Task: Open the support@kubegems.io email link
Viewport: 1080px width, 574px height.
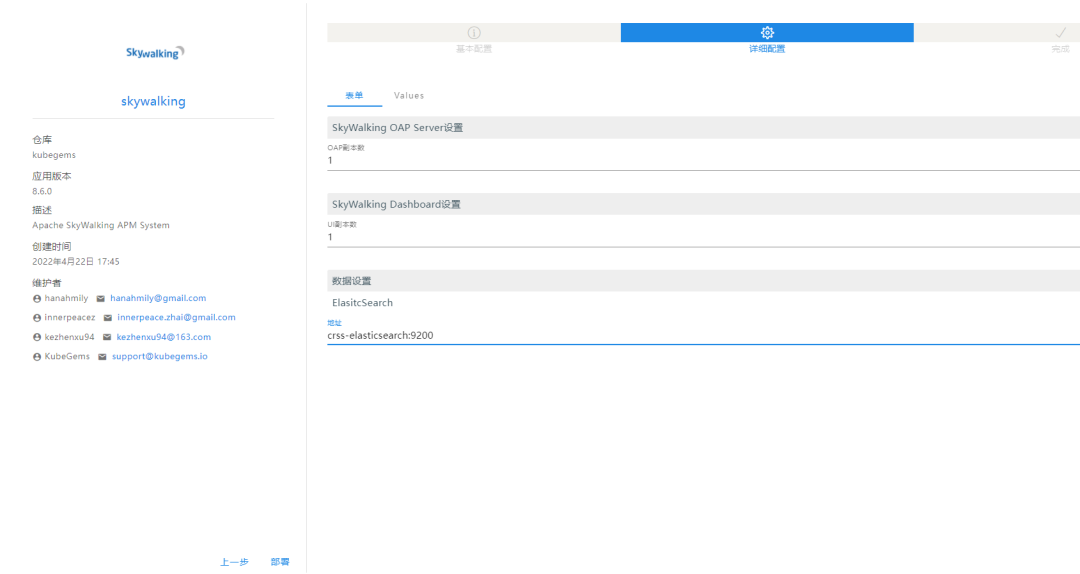Action: coord(160,356)
